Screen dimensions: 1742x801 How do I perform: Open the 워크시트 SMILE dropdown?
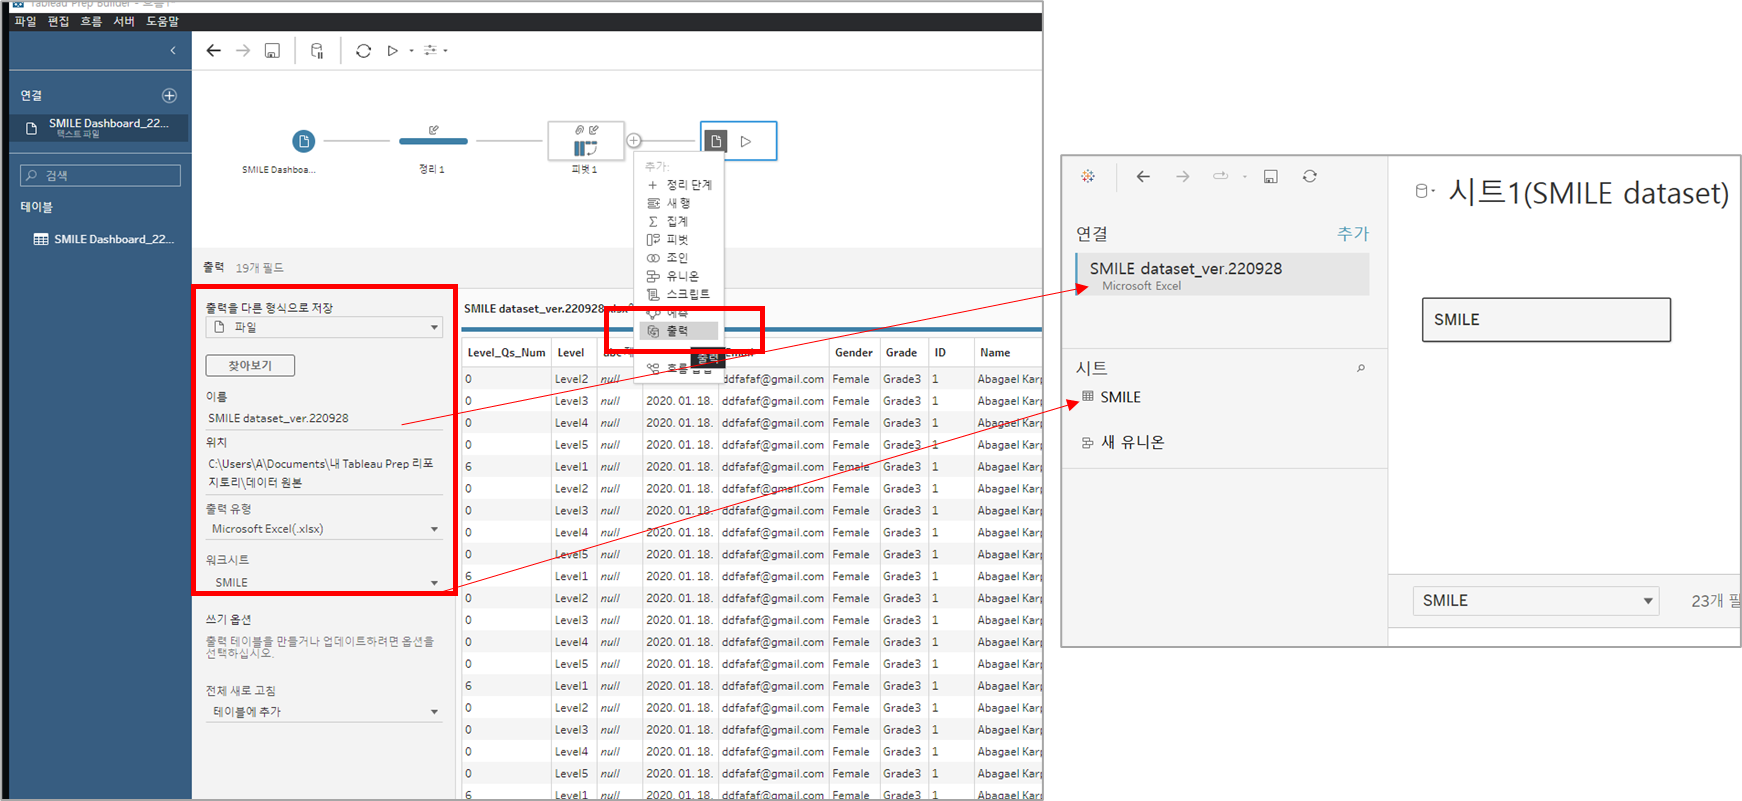(x=324, y=582)
